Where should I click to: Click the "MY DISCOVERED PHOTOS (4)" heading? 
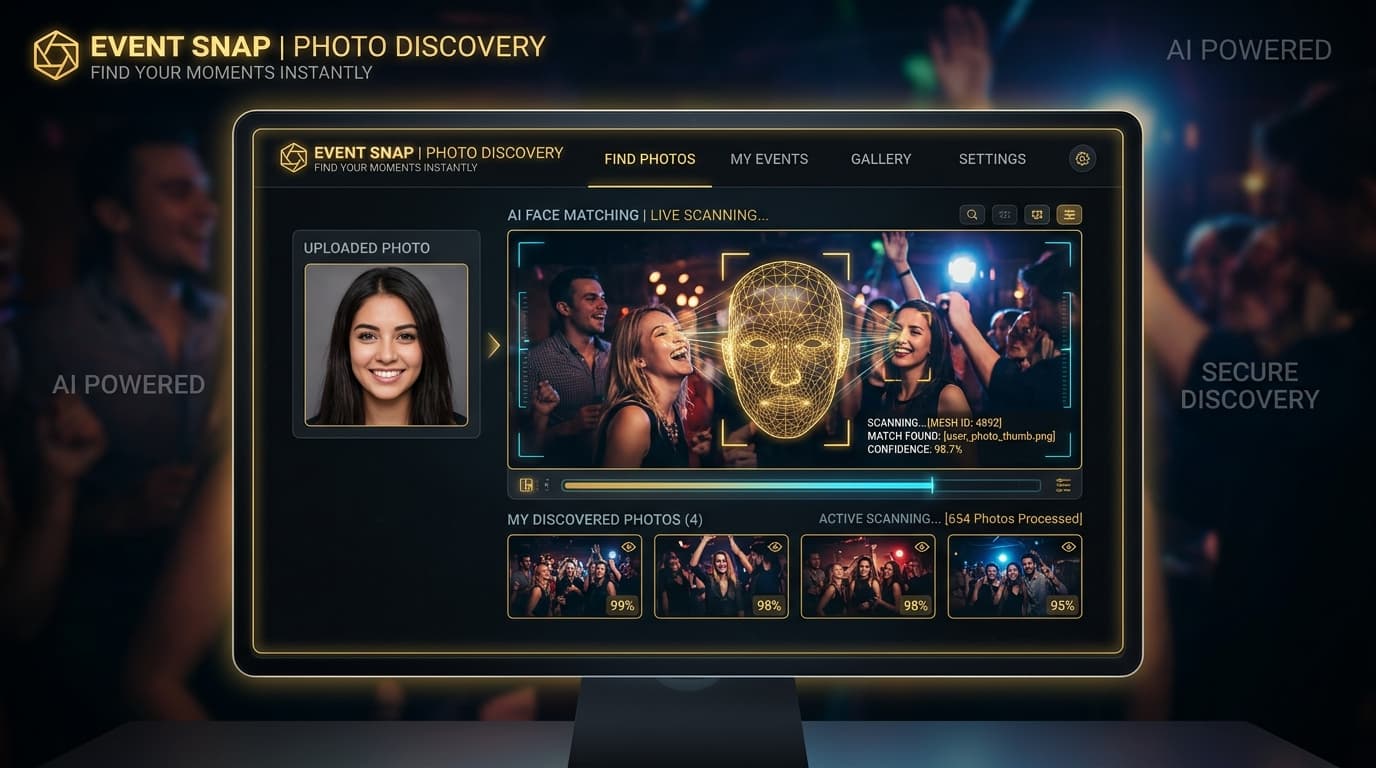[605, 520]
